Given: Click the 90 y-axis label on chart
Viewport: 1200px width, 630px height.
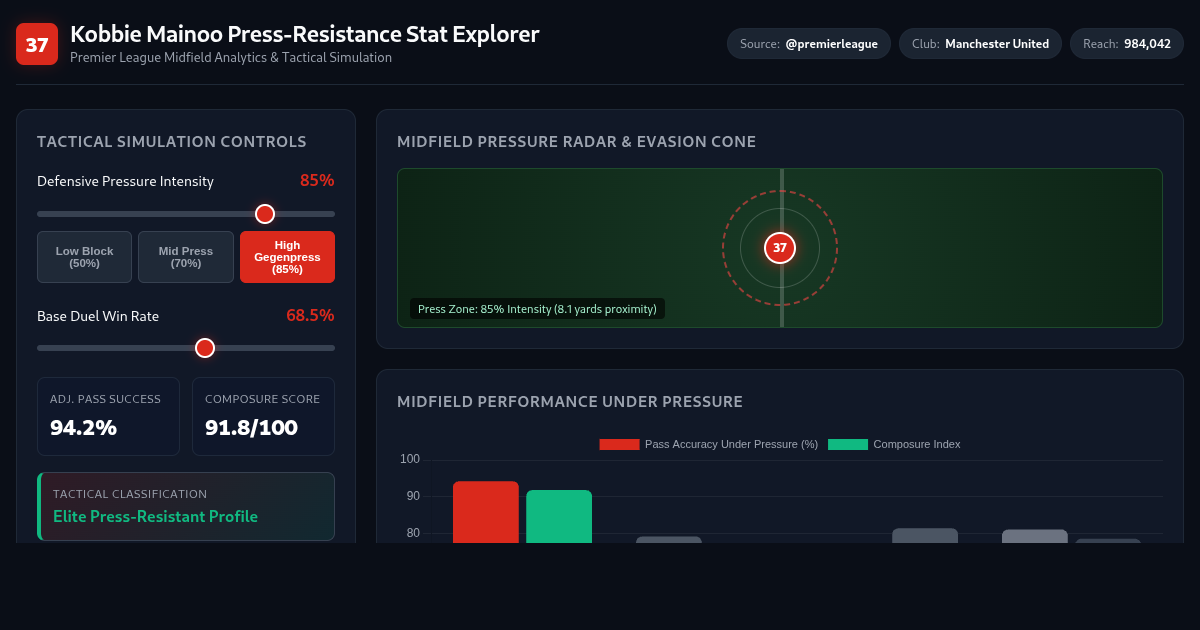Looking at the screenshot, I should click(x=413, y=496).
